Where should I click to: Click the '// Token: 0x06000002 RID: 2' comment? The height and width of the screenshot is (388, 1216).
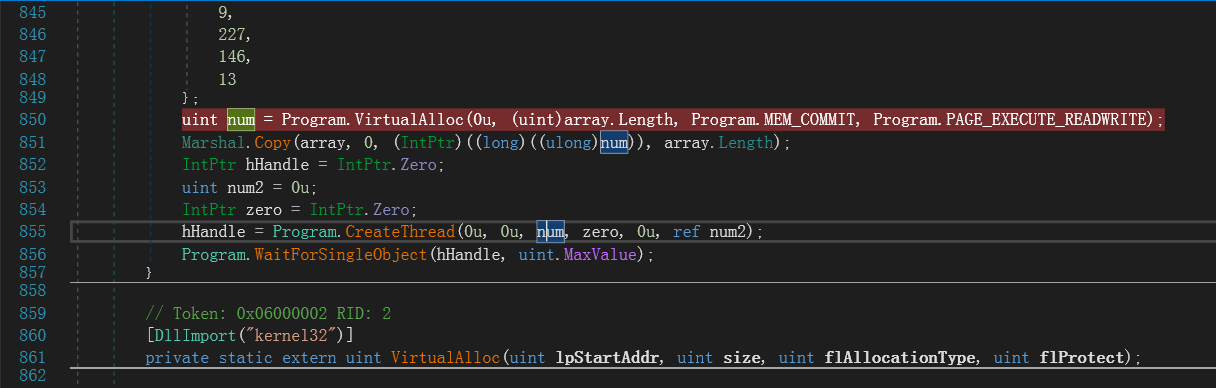268,313
